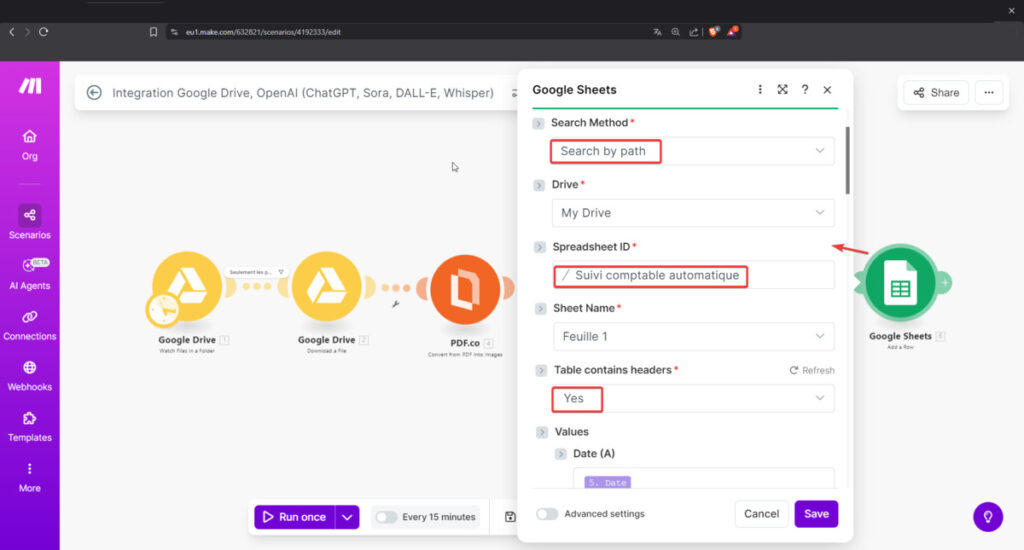Image resolution: width=1024 pixels, height=550 pixels.
Task: Toggle the map switch beside Search Method
Action: click(538, 123)
